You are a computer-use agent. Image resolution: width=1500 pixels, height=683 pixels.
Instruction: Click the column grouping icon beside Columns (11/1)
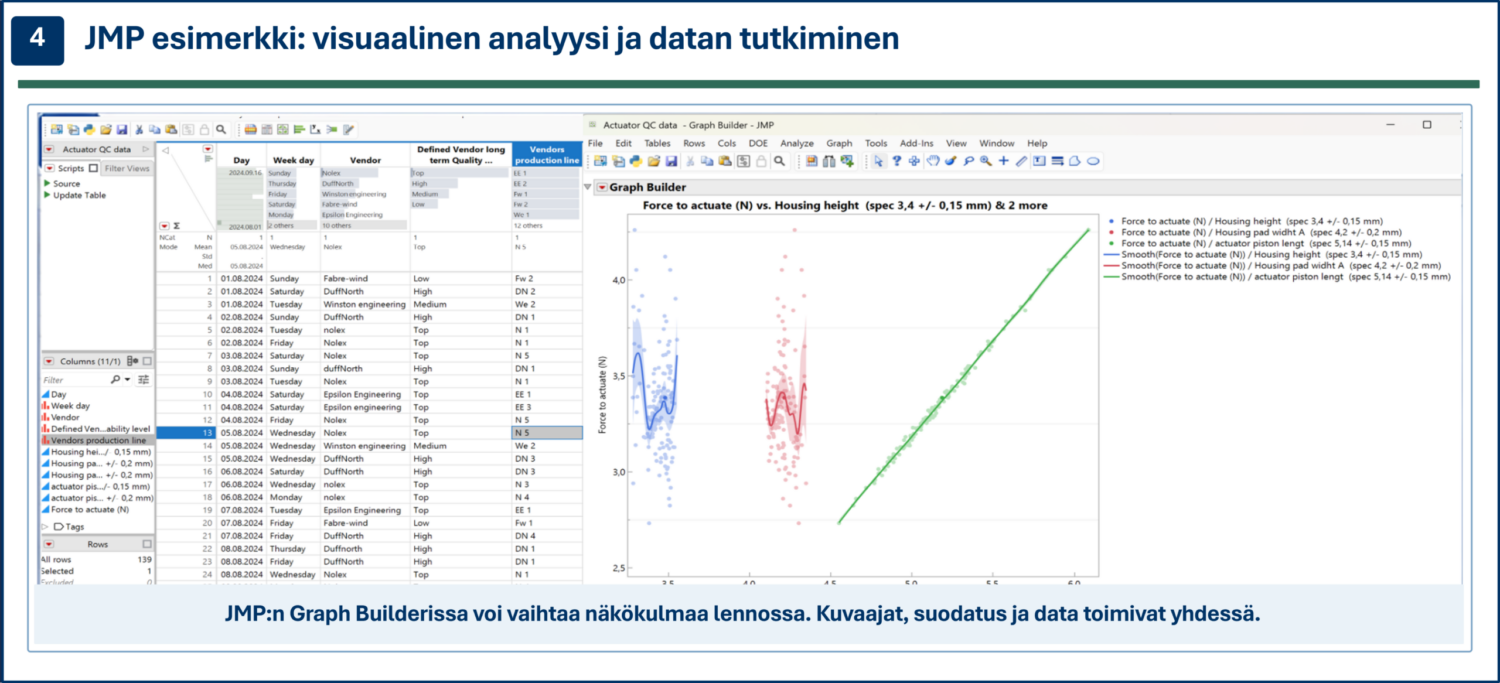pos(132,361)
